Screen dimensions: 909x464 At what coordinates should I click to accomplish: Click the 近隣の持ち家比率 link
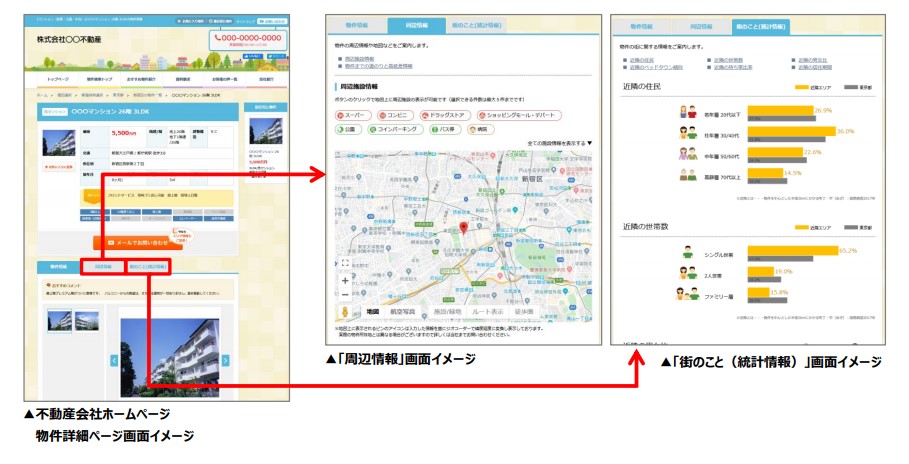click(x=733, y=67)
